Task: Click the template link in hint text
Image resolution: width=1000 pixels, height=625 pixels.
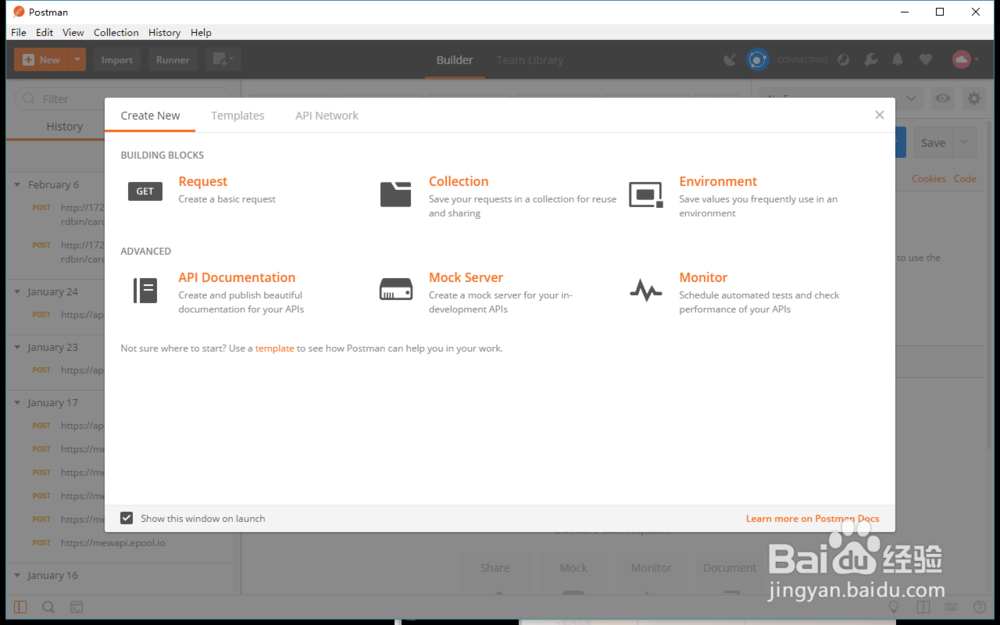Action: [x=274, y=348]
